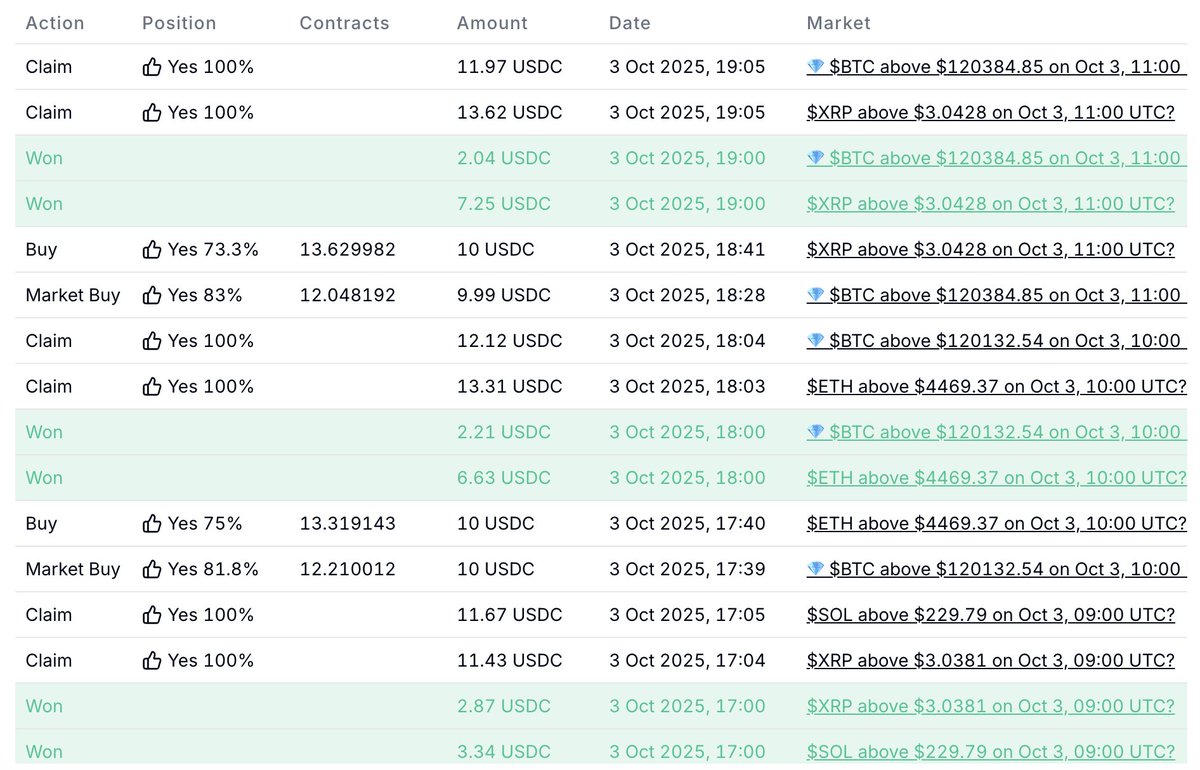Click diamond icon in the 17:39 Market Buy row
This screenshot has width=1200, height=770.
pyautogui.click(x=816, y=569)
